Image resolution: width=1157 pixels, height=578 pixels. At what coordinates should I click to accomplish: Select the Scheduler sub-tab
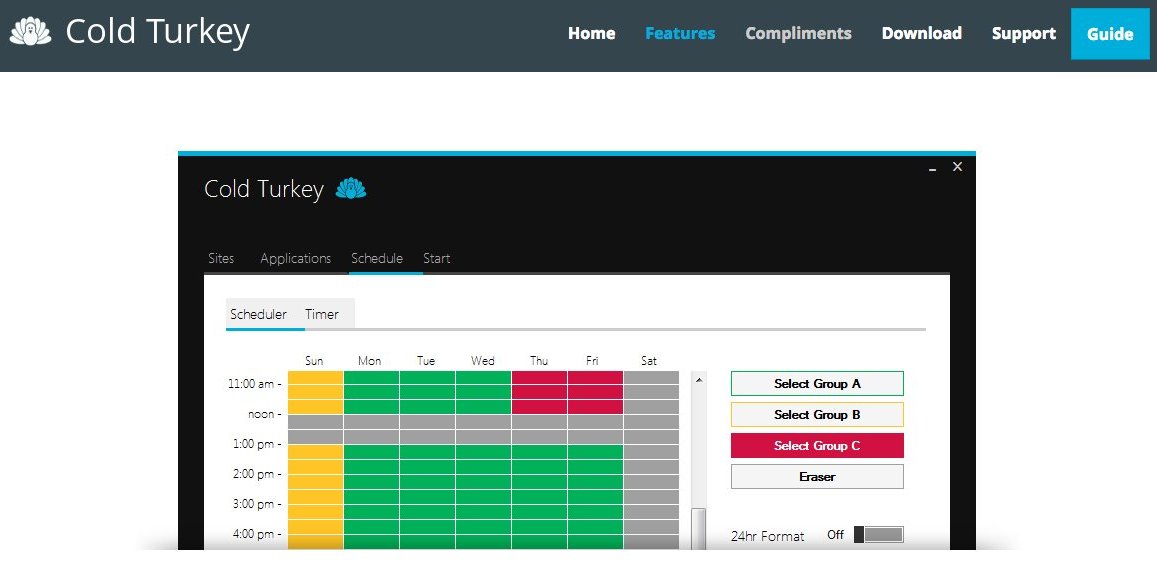pos(258,314)
